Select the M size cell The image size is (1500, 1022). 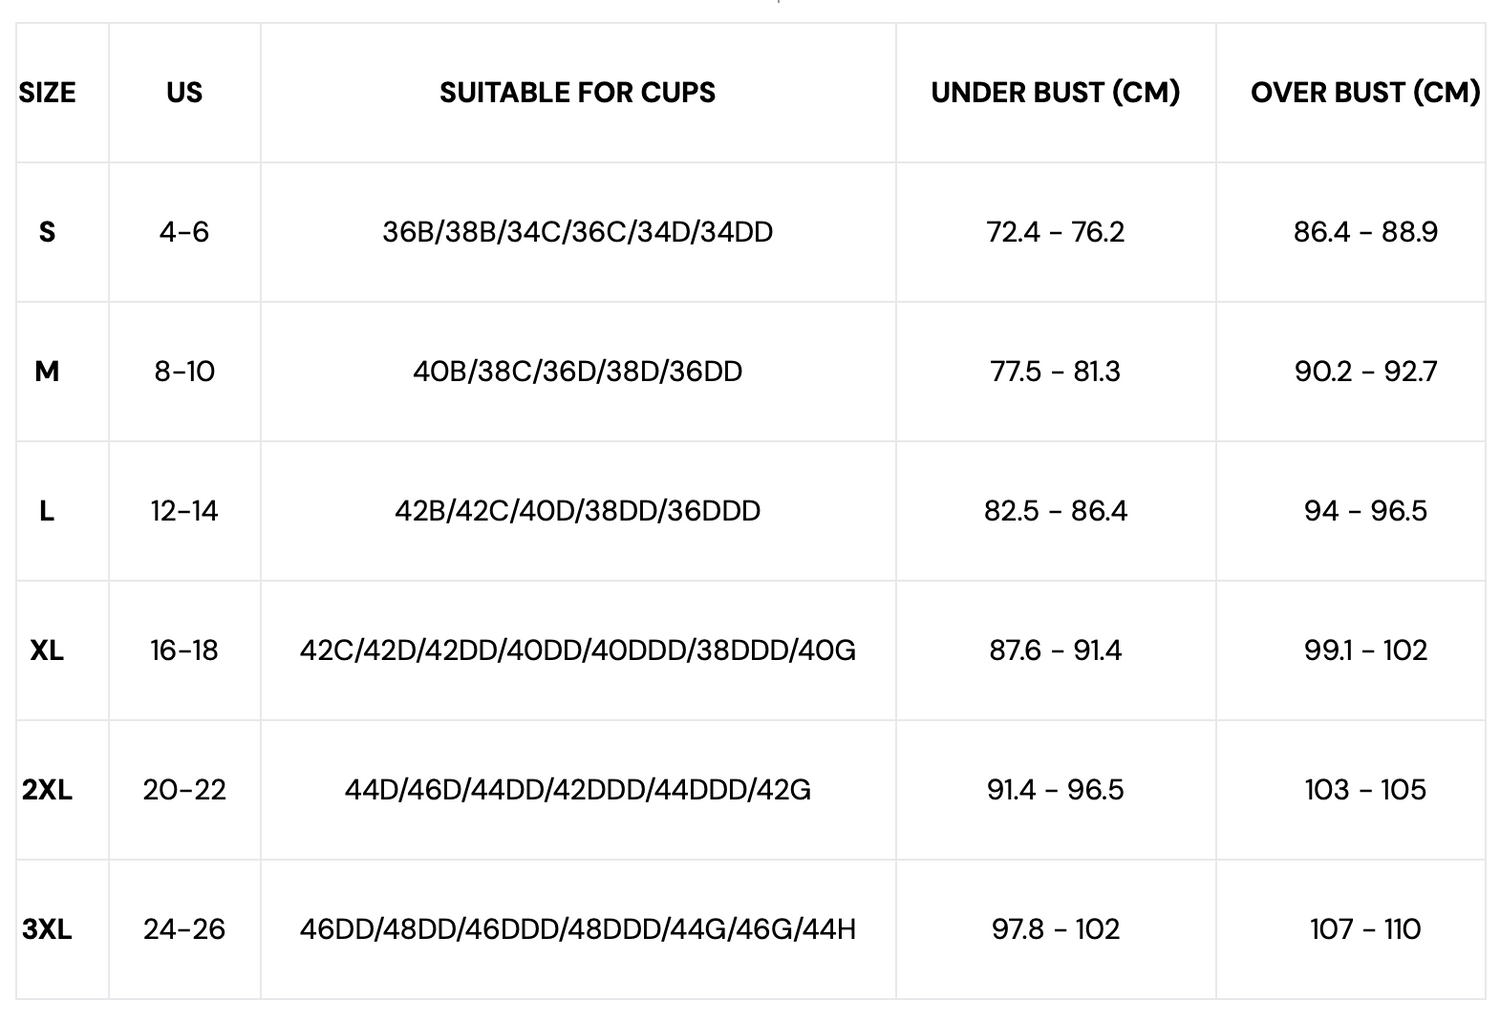[47, 372]
